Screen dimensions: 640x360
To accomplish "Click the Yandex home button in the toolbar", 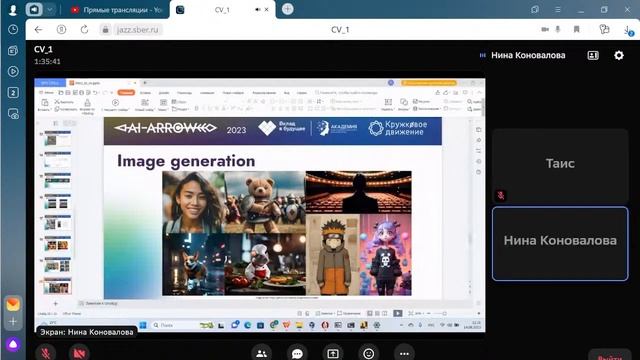I will [61, 29].
